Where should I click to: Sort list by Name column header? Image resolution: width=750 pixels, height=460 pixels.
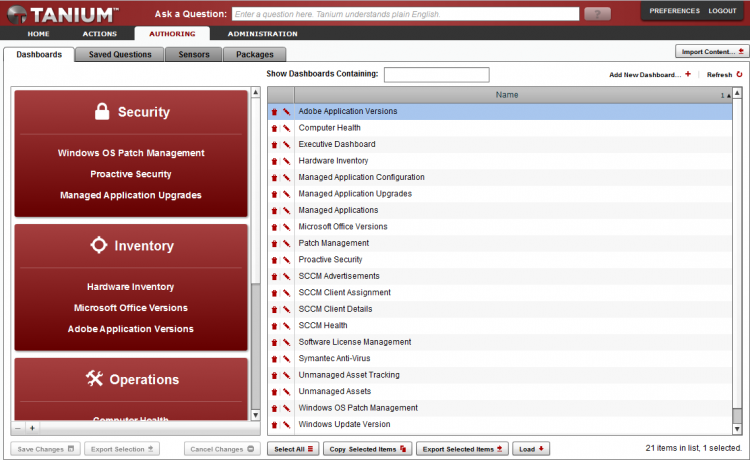(x=507, y=95)
